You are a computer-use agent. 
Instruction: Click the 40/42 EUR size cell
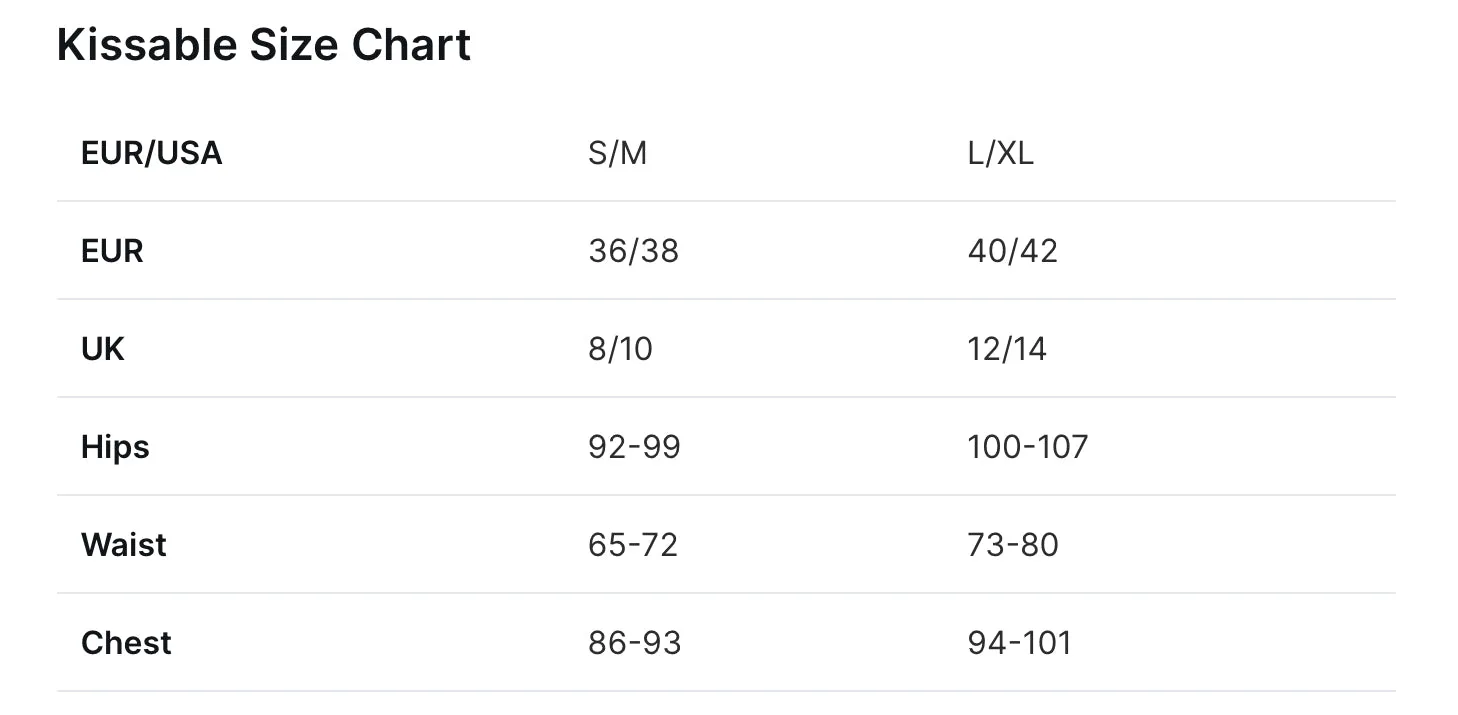(1012, 251)
